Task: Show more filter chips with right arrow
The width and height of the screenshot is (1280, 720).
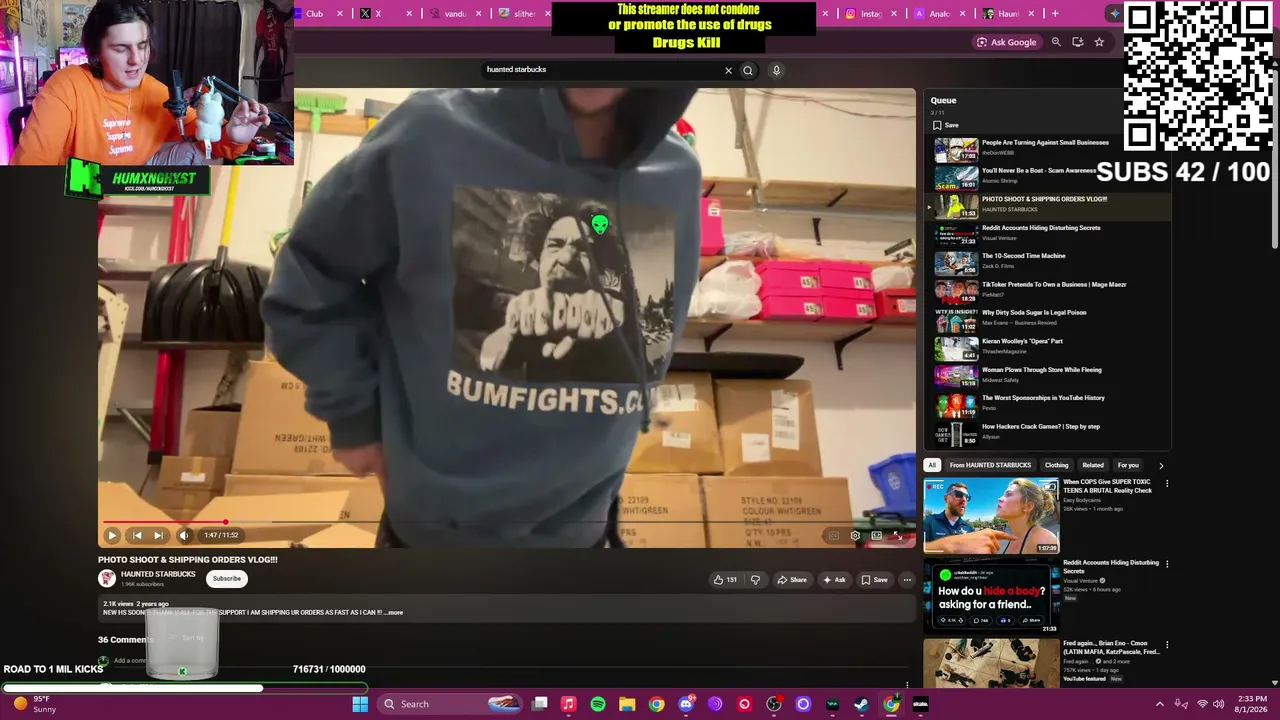Action: (x=1161, y=465)
